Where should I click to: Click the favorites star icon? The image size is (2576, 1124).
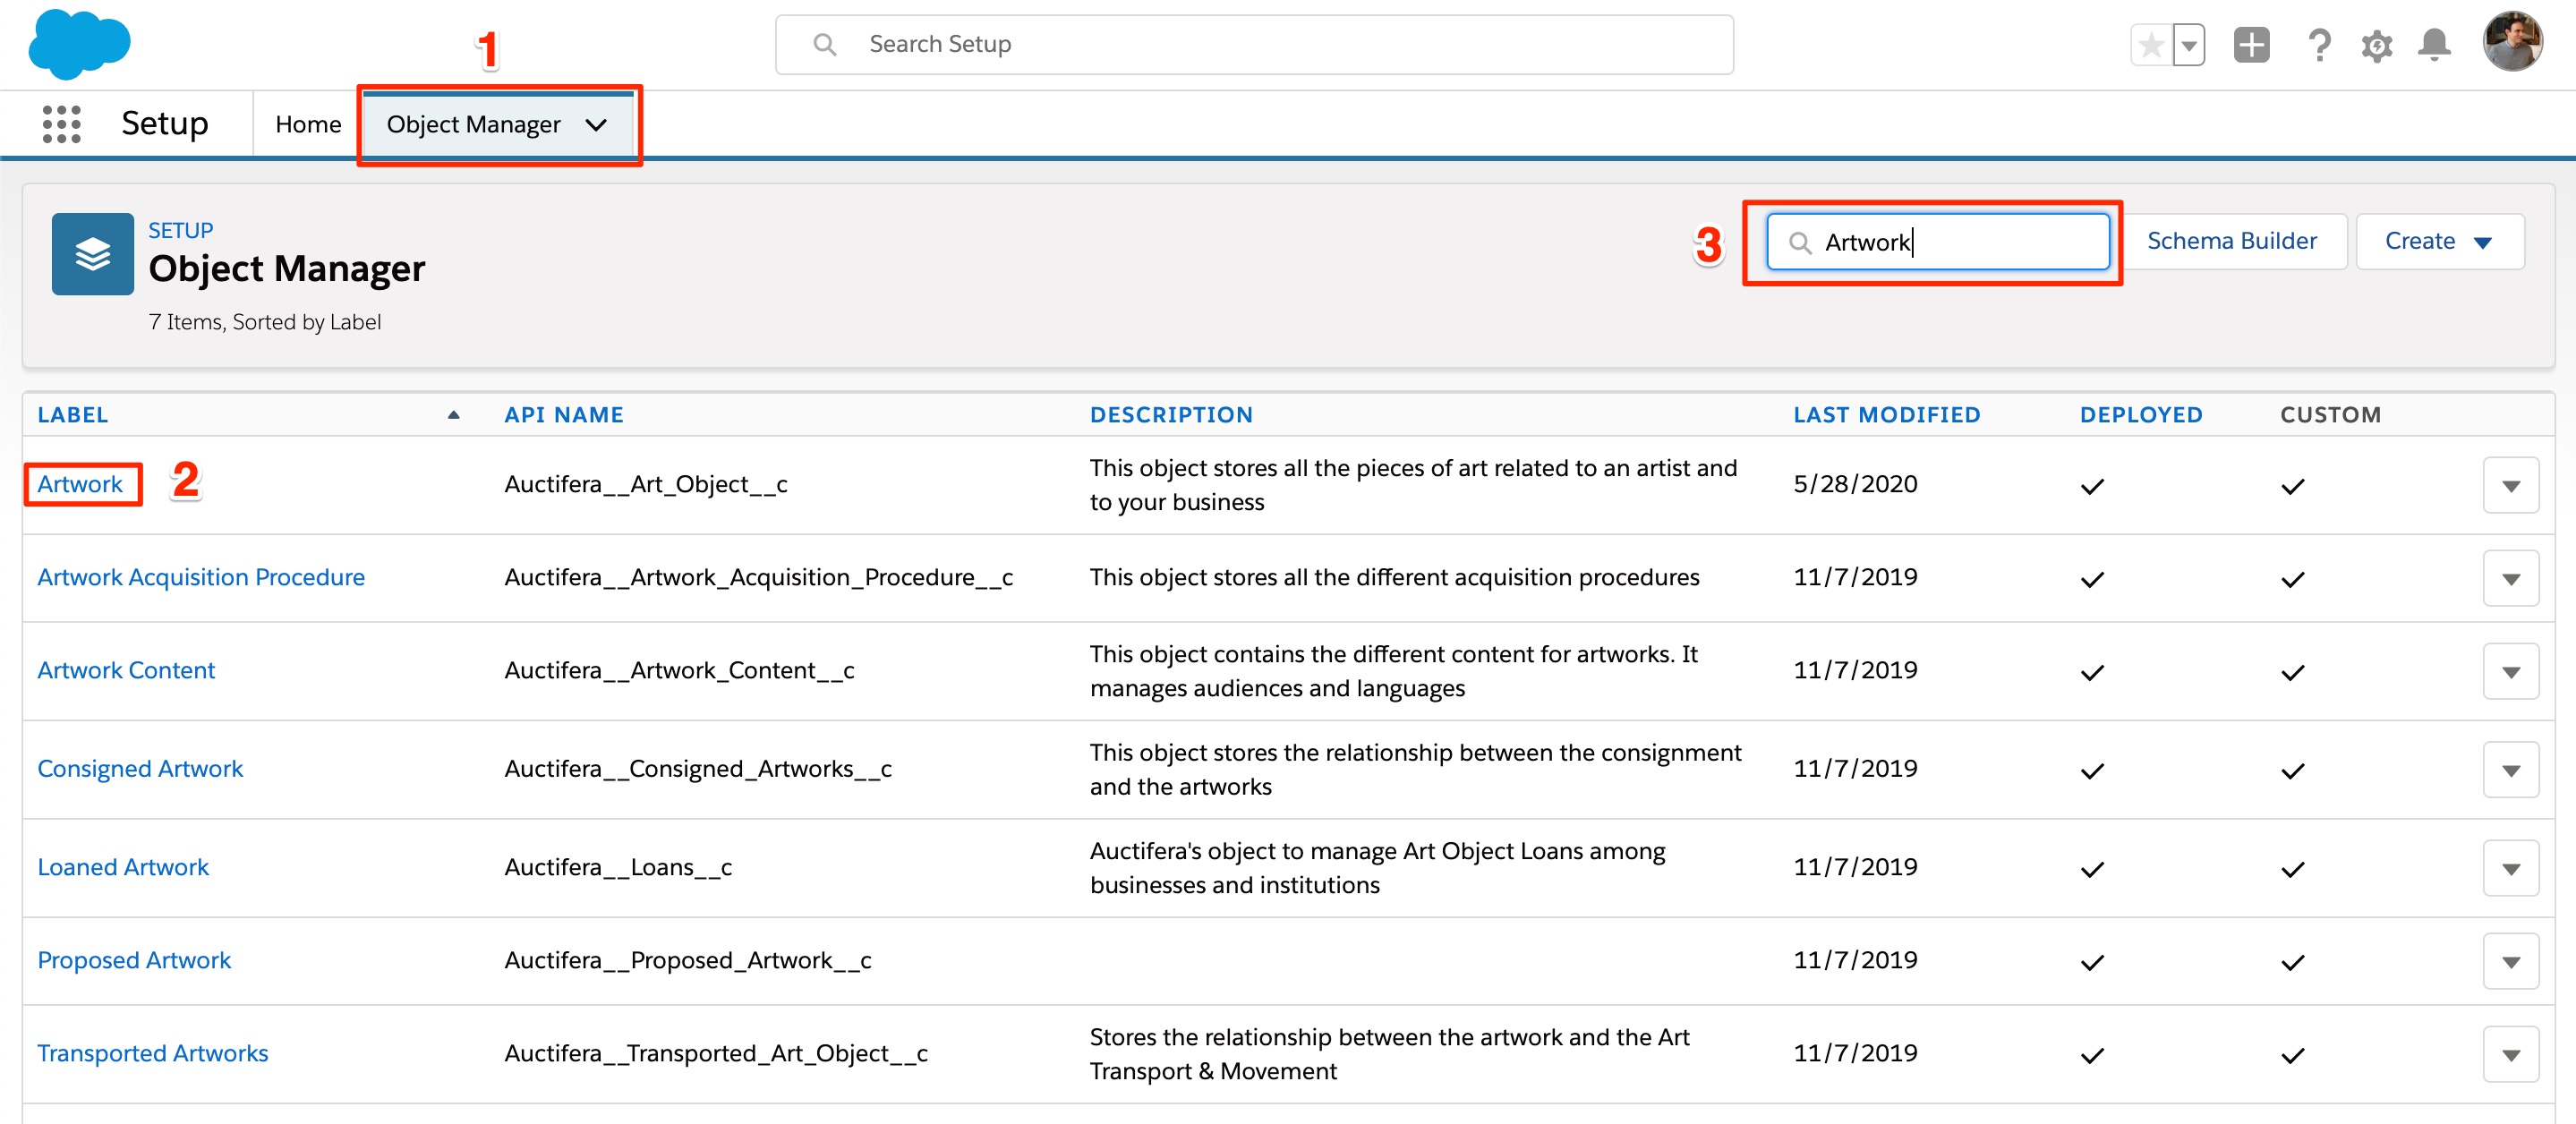[2151, 45]
